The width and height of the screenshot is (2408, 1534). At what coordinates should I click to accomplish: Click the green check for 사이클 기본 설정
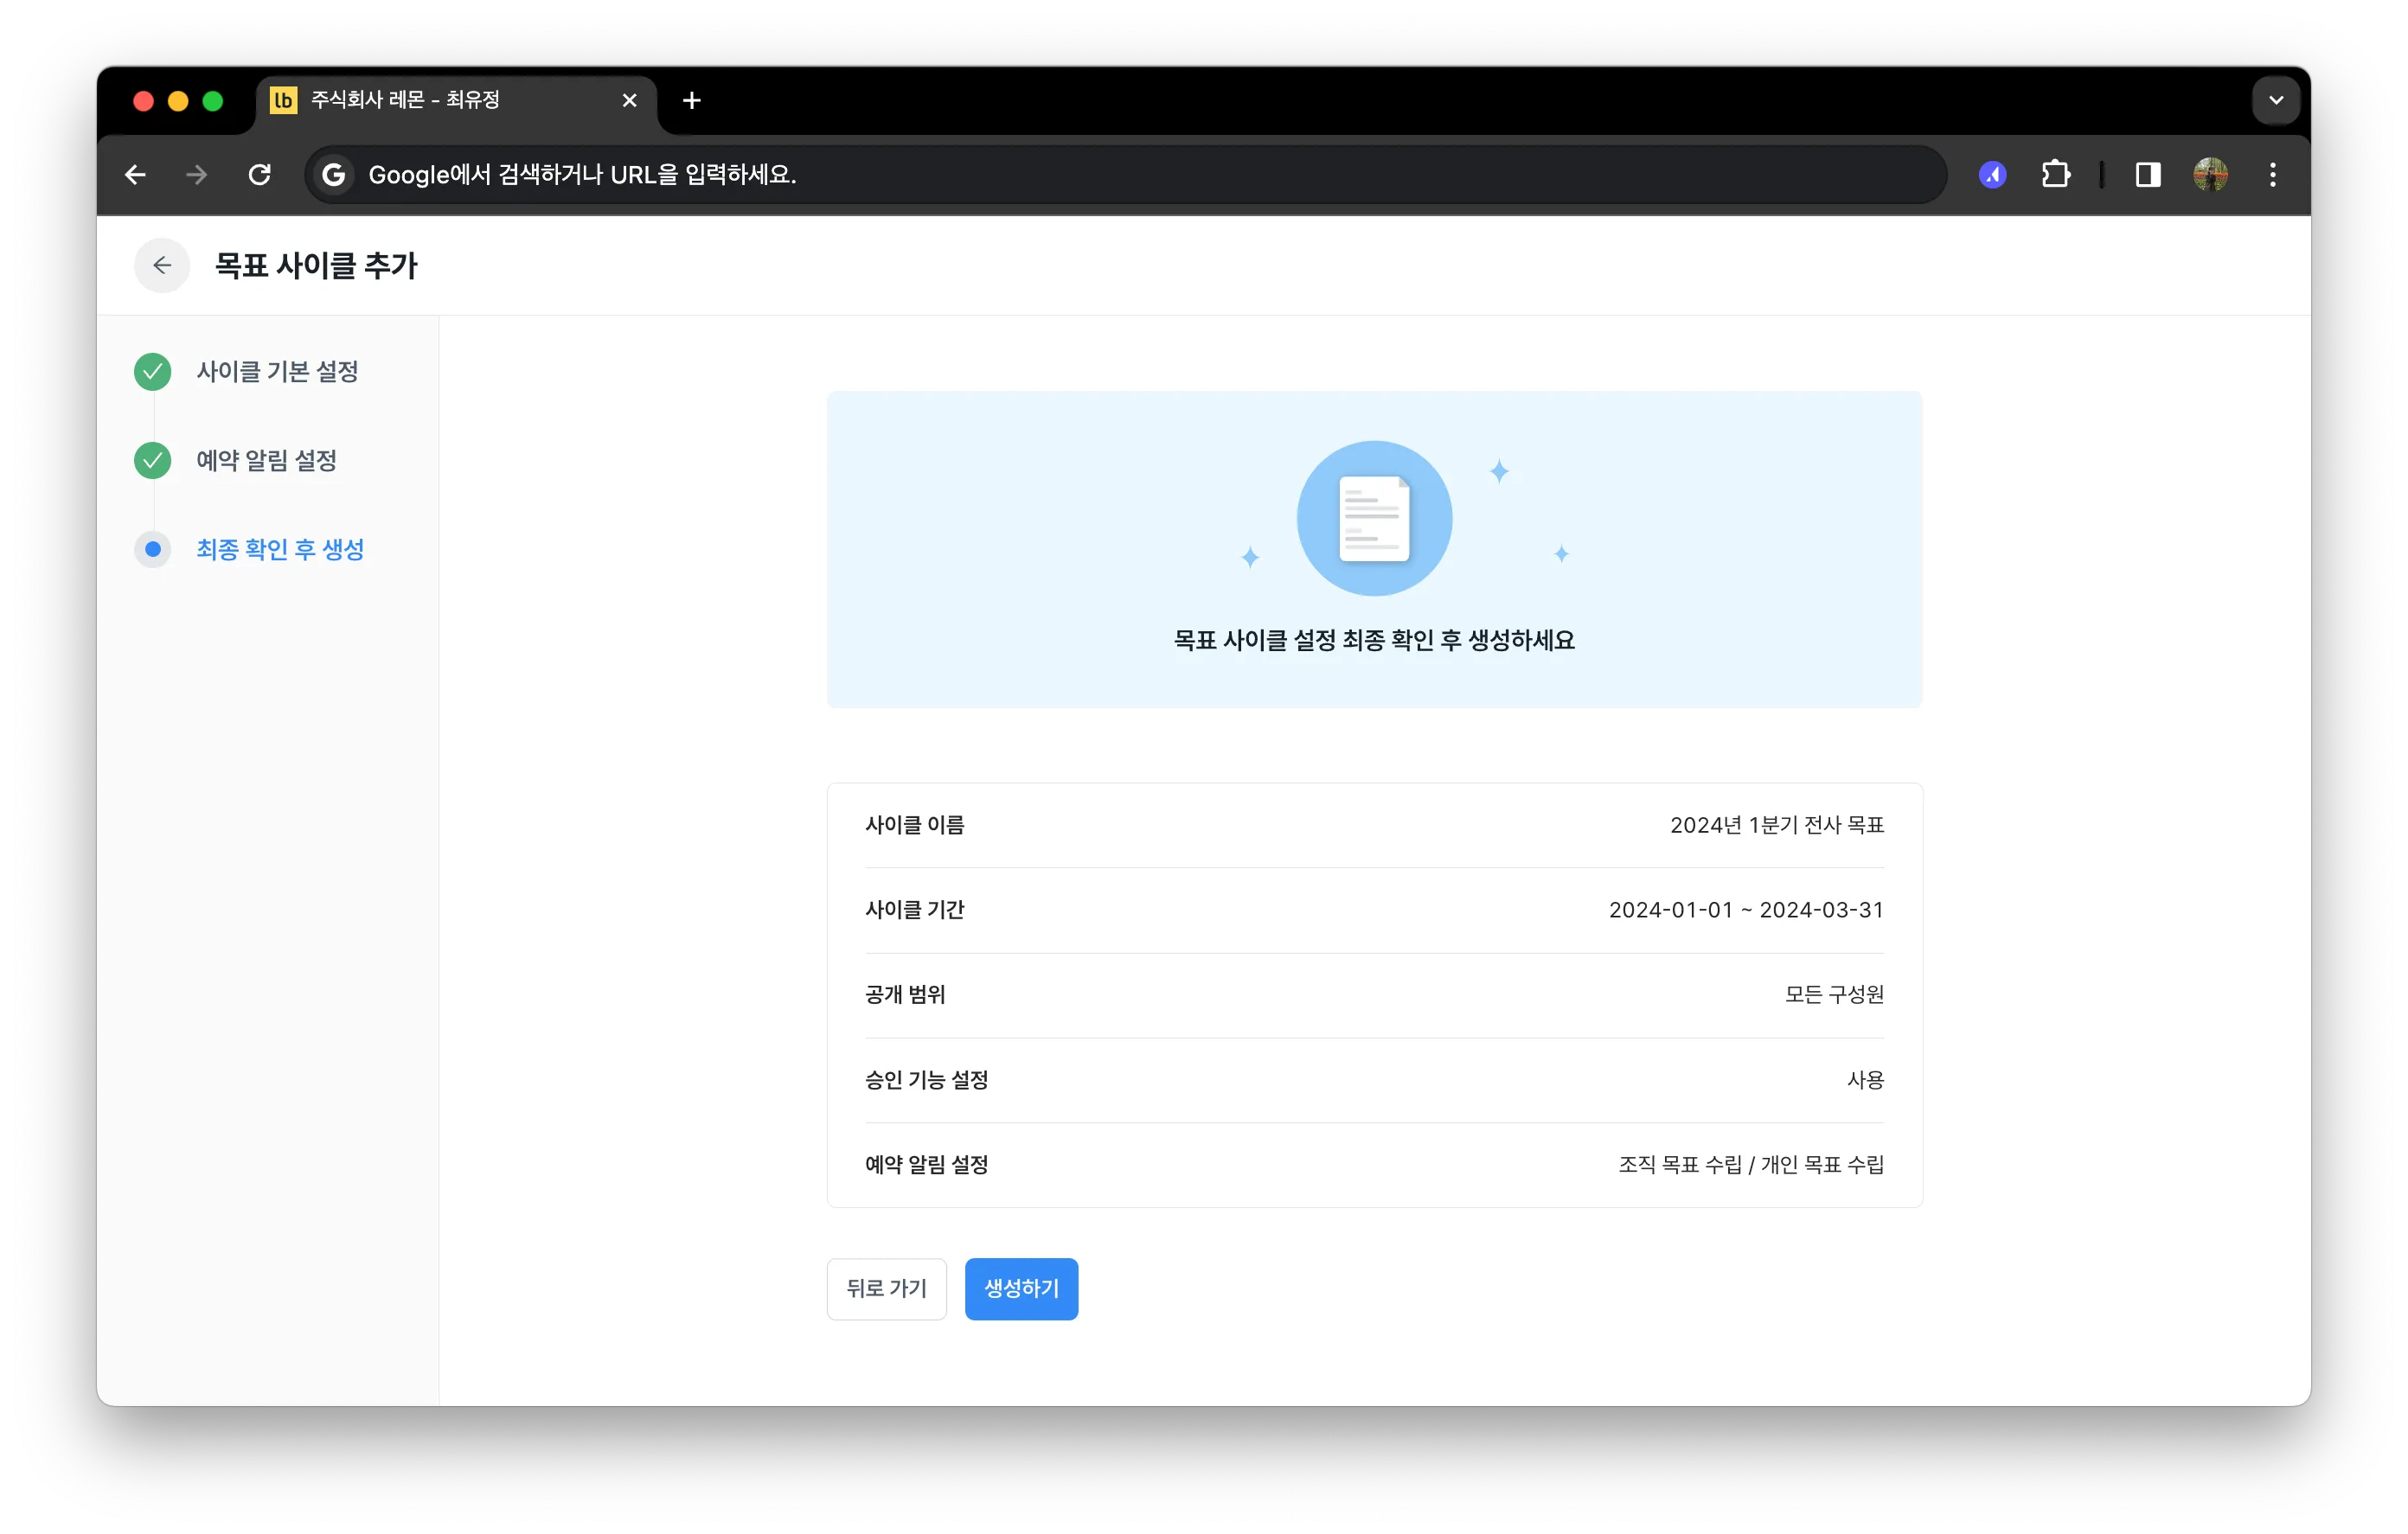pos(153,372)
